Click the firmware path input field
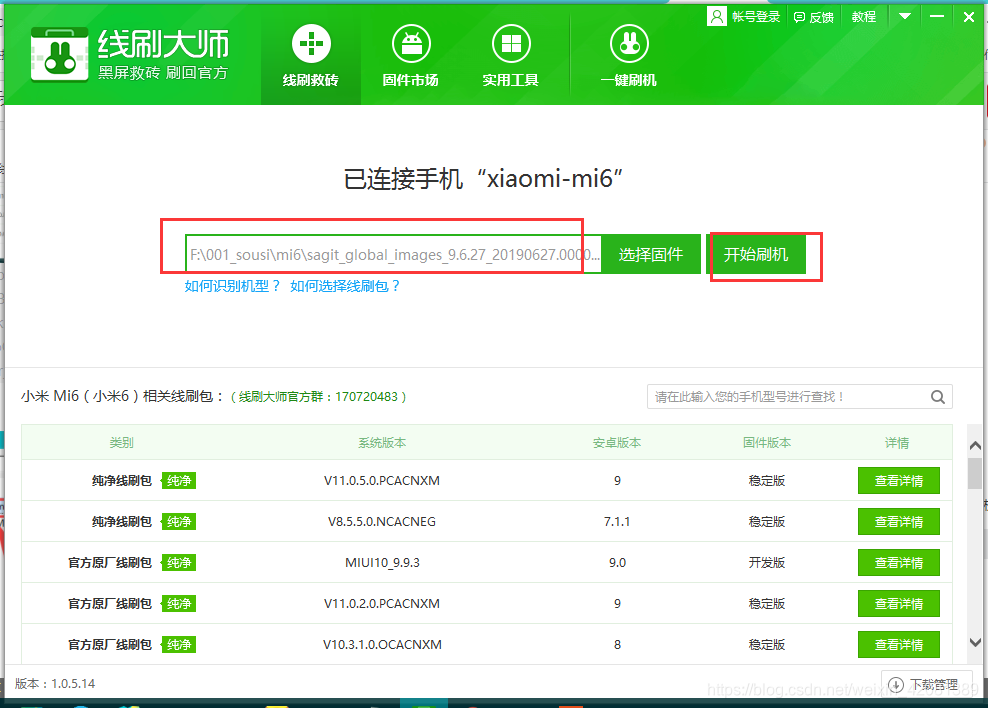The image size is (988, 708). [393, 254]
